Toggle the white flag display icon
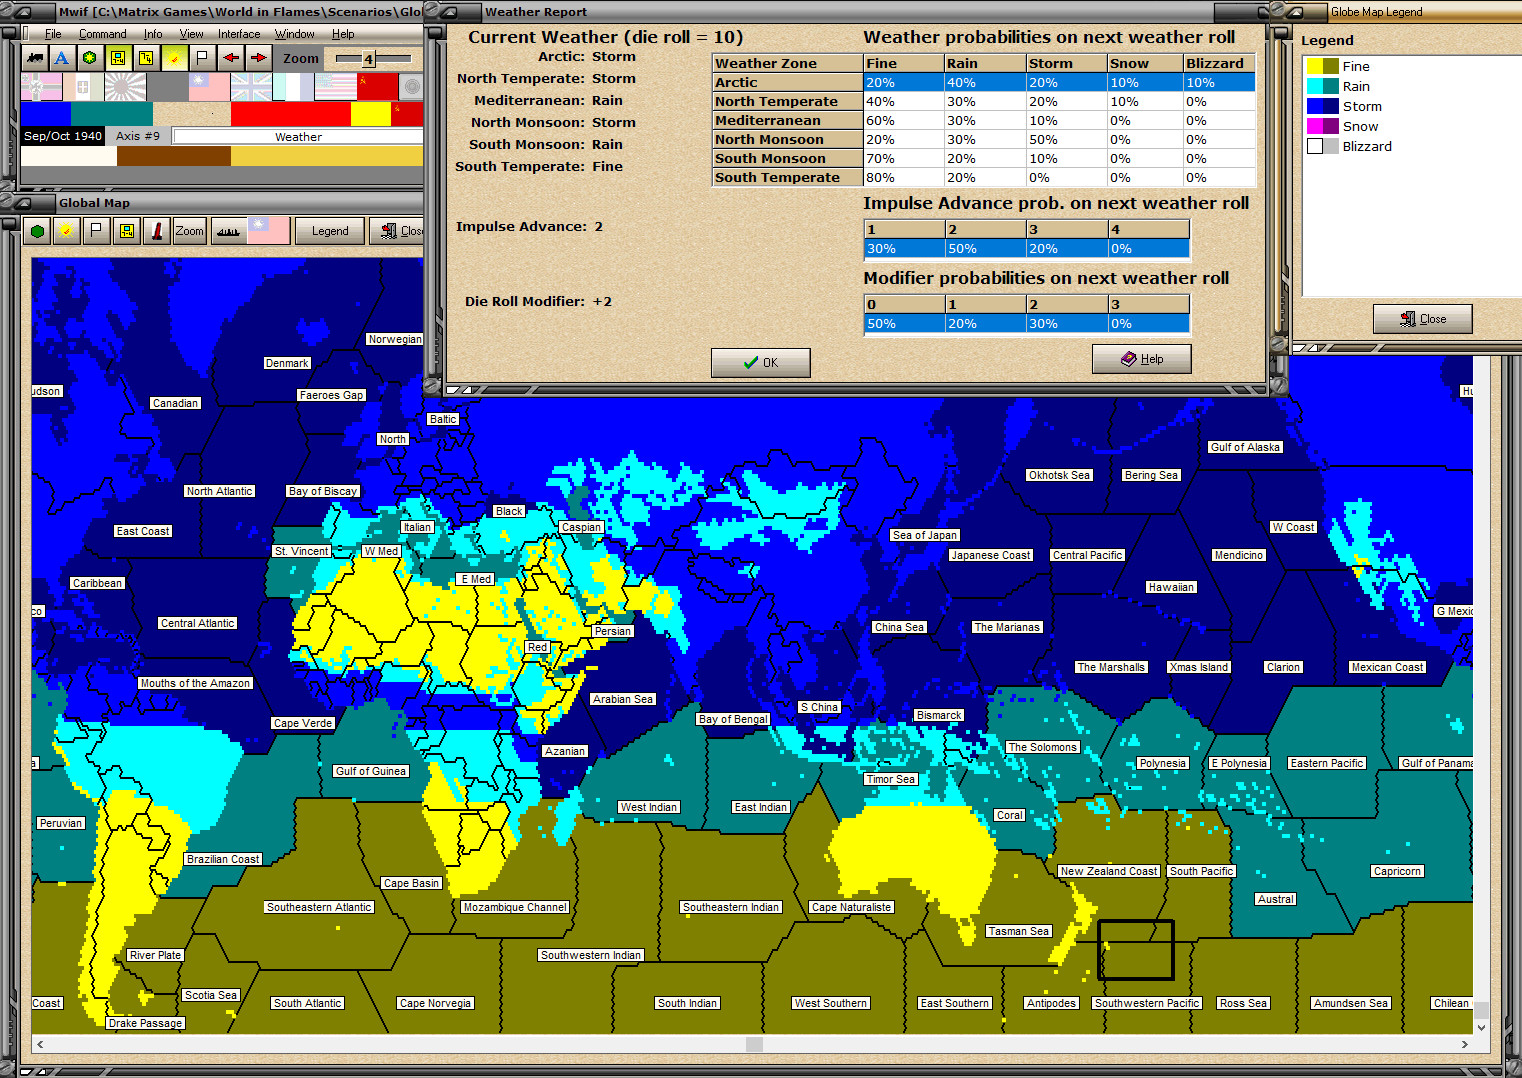 coord(202,58)
